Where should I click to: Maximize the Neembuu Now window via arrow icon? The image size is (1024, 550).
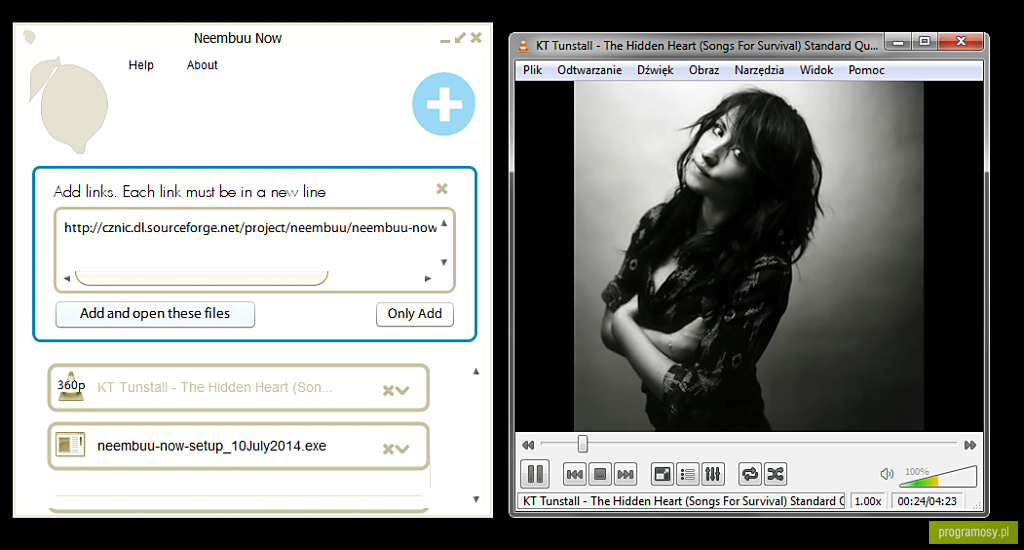tap(460, 38)
